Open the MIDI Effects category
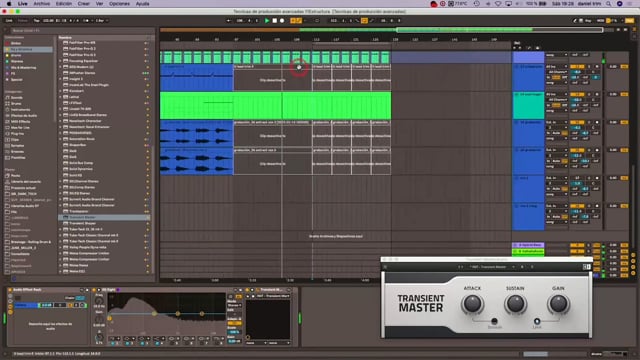Screen dimensions: 640x360 20,122
